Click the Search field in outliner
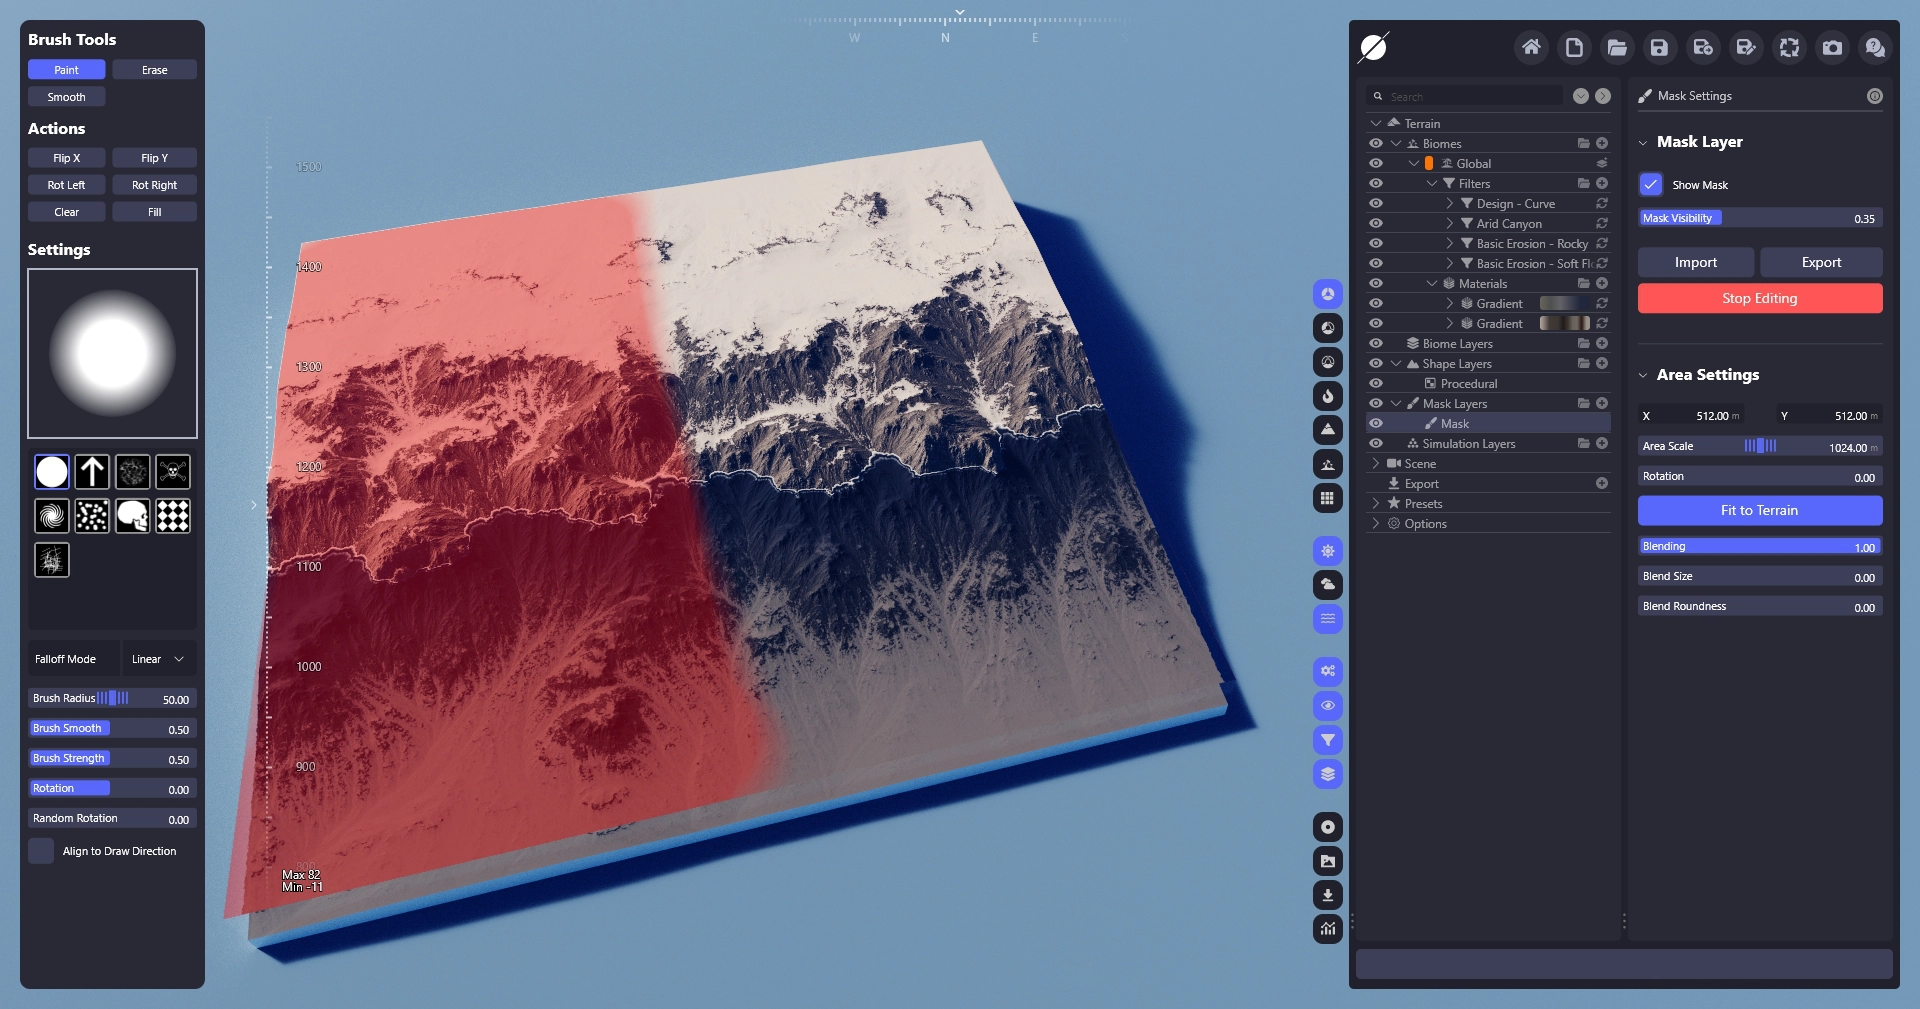This screenshot has height=1009, width=1920. (x=1470, y=97)
